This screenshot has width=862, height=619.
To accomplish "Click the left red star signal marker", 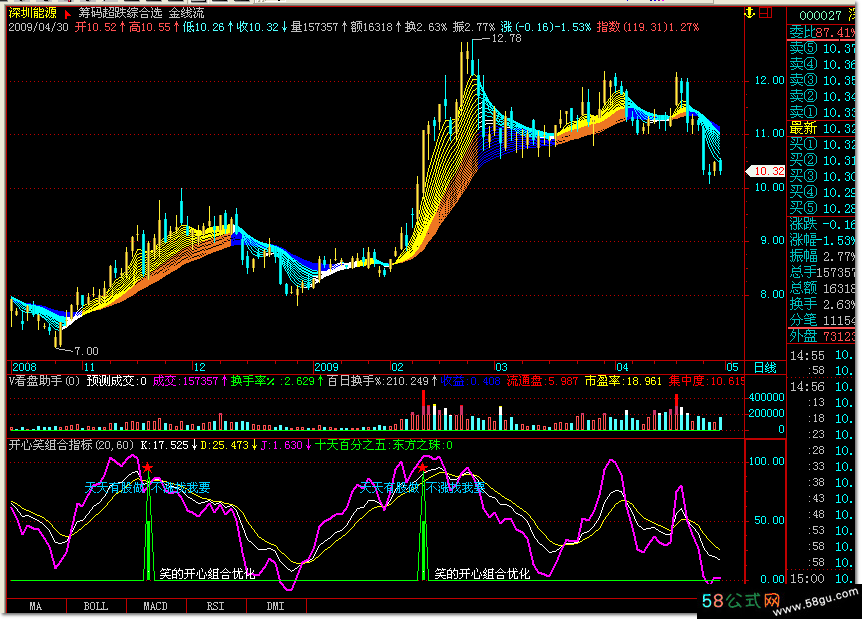I will (148, 468).
